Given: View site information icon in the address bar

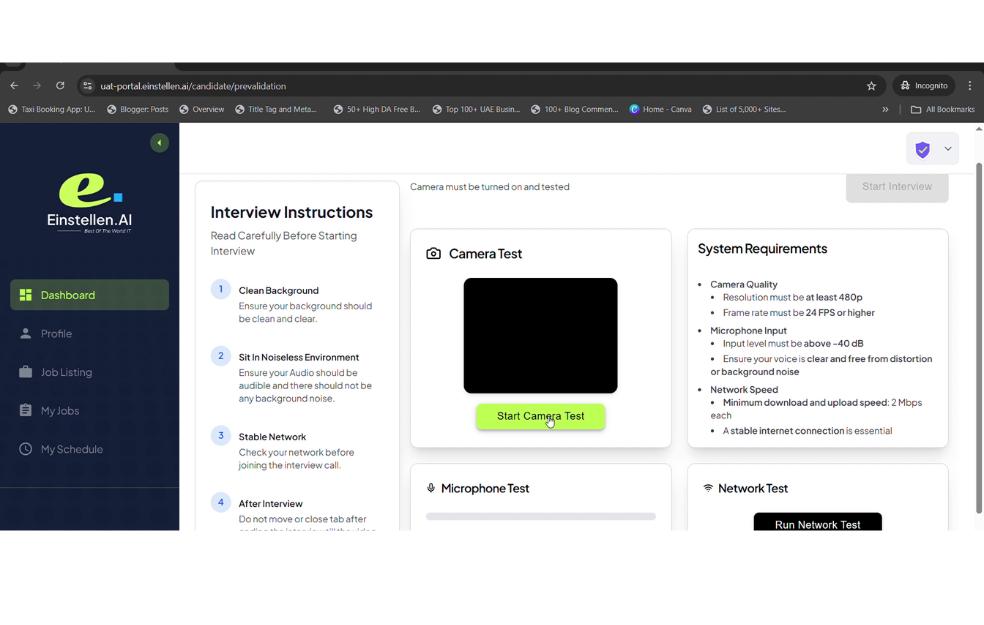Looking at the screenshot, I should pos(88,86).
